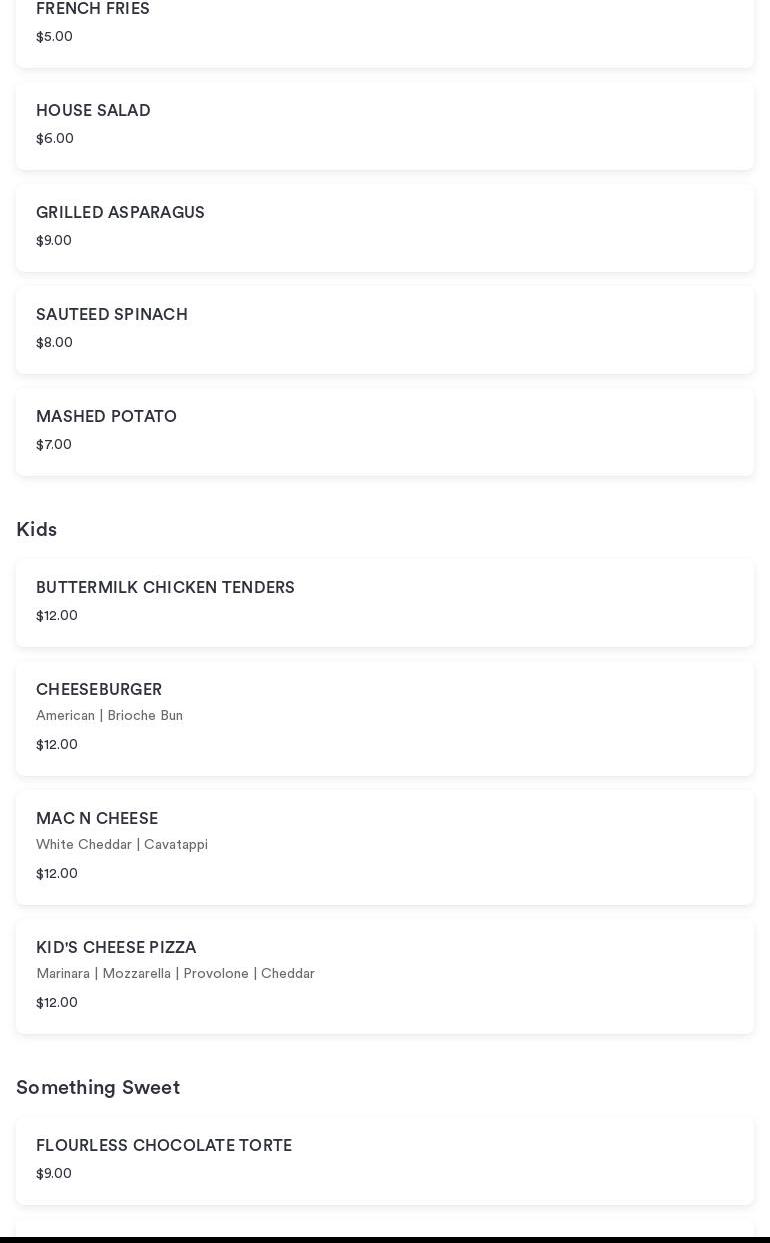The height and width of the screenshot is (1243, 770).
Task: Select the kids Cheeseburger card
Action: [x=385, y=718]
